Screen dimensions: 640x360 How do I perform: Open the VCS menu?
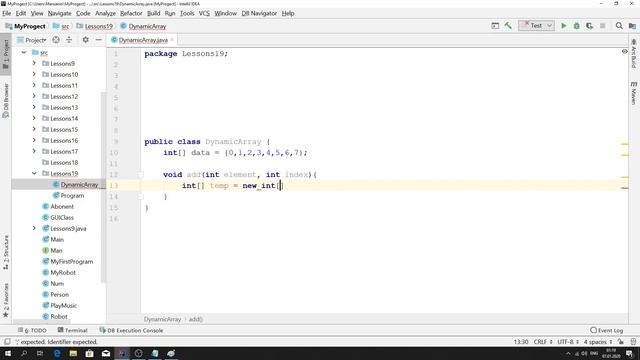(204, 13)
